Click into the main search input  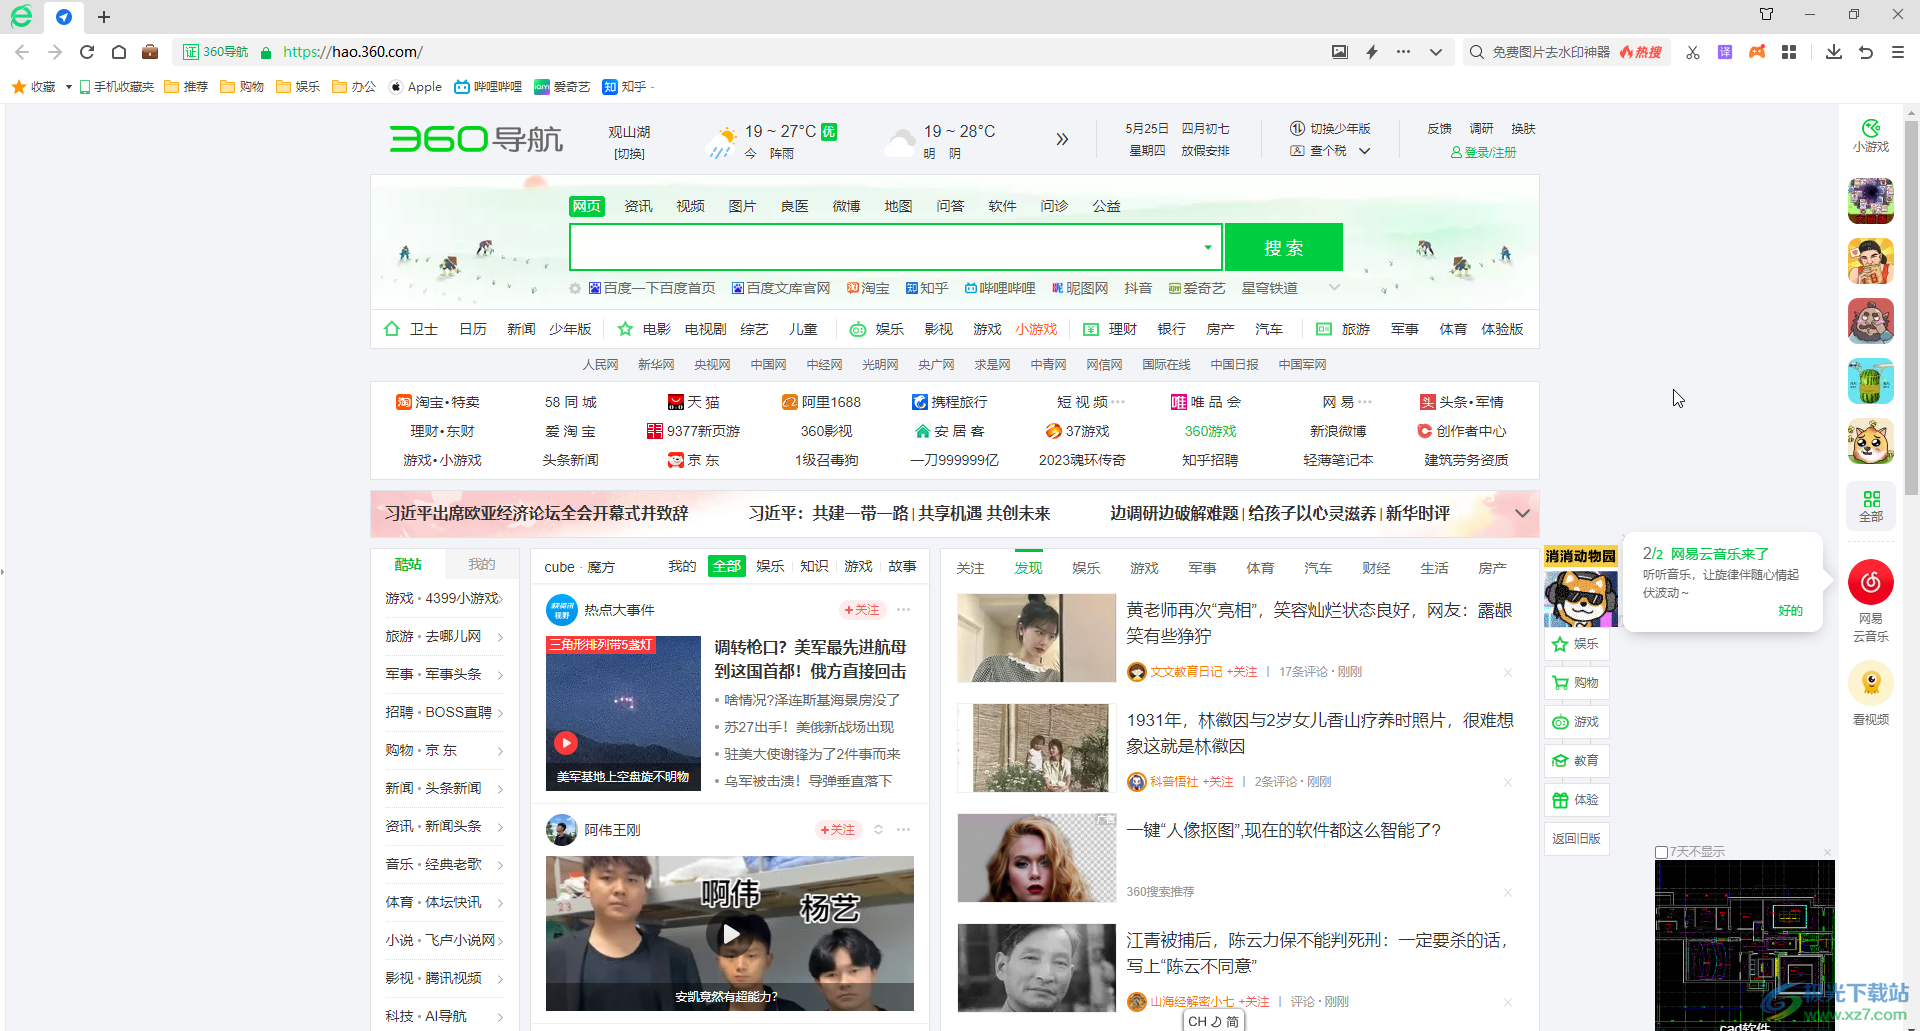coord(885,247)
